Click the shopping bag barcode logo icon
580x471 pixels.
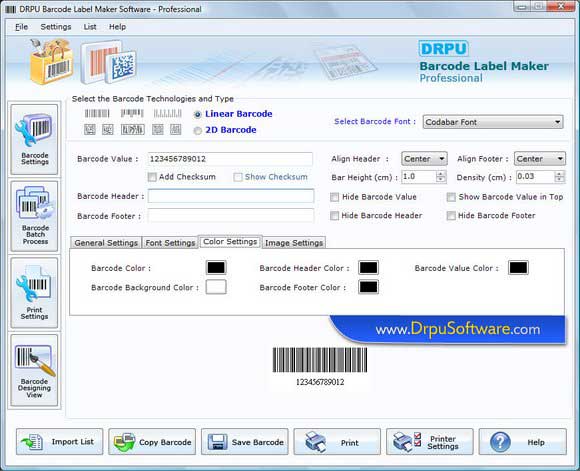click(x=51, y=61)
